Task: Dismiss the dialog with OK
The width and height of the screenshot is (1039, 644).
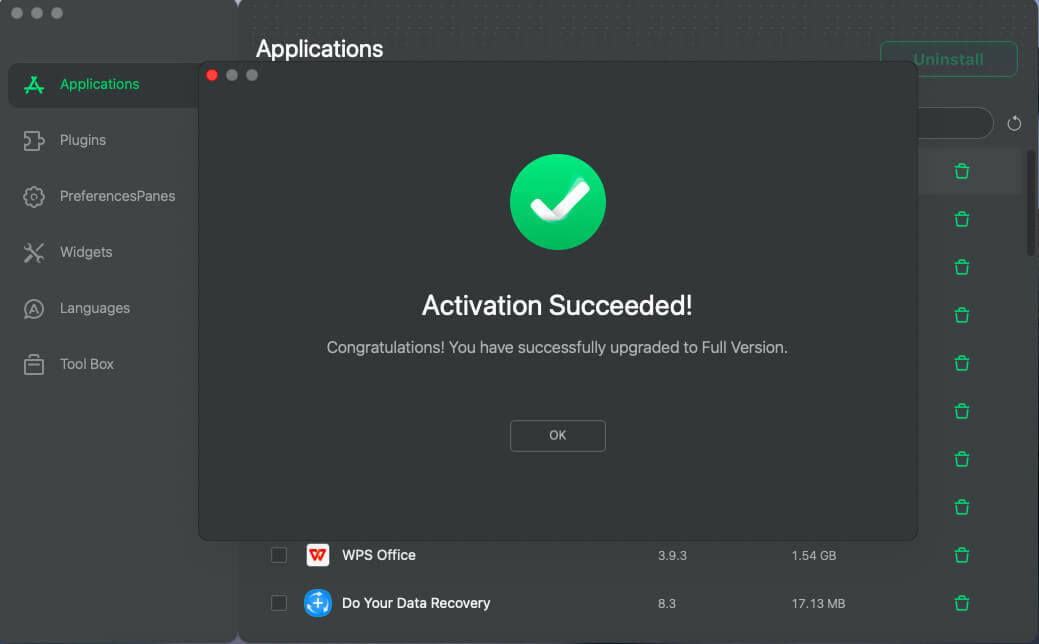Action: 557,435
